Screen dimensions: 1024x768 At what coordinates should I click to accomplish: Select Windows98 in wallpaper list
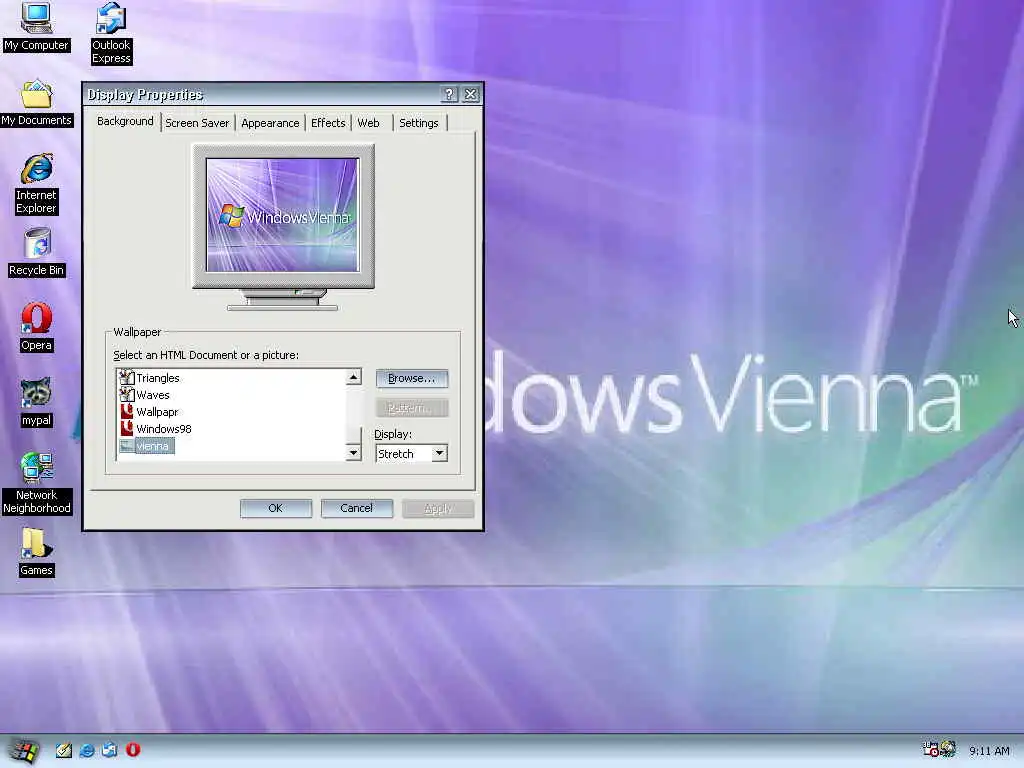pos(163,429)
